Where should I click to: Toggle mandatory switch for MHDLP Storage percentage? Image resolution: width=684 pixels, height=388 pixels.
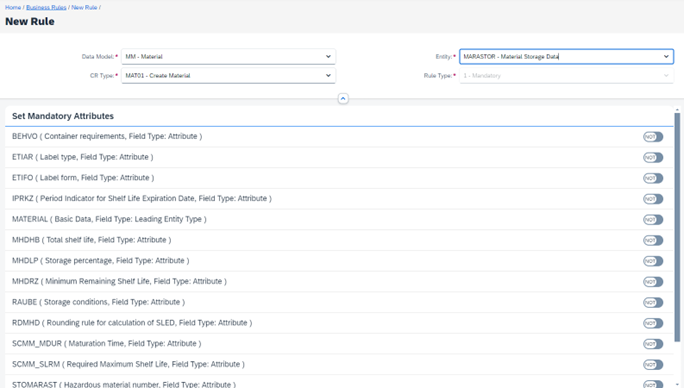pos(653,261)
